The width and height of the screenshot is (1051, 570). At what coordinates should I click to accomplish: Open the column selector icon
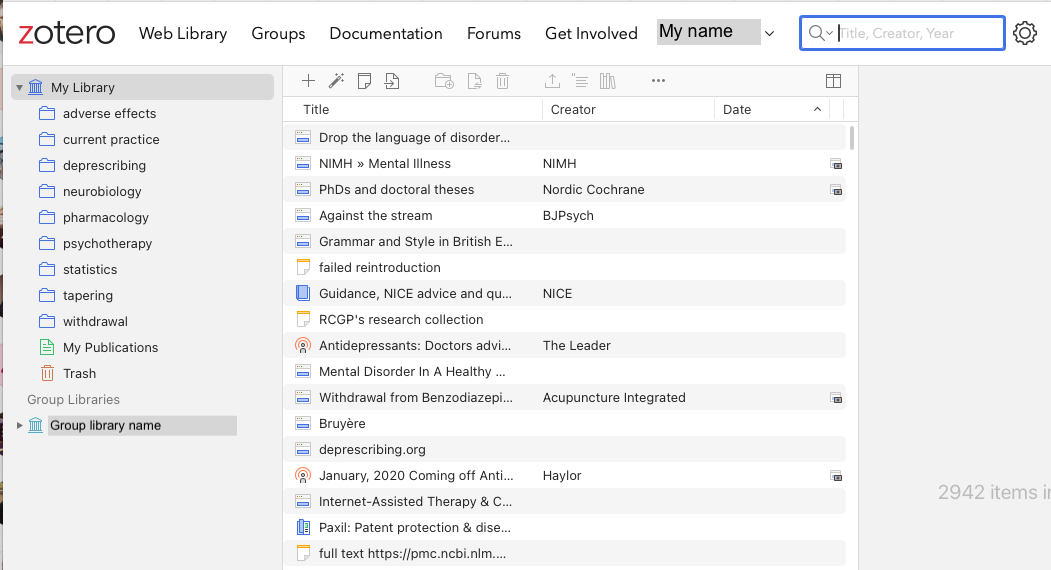coord(833,81)
